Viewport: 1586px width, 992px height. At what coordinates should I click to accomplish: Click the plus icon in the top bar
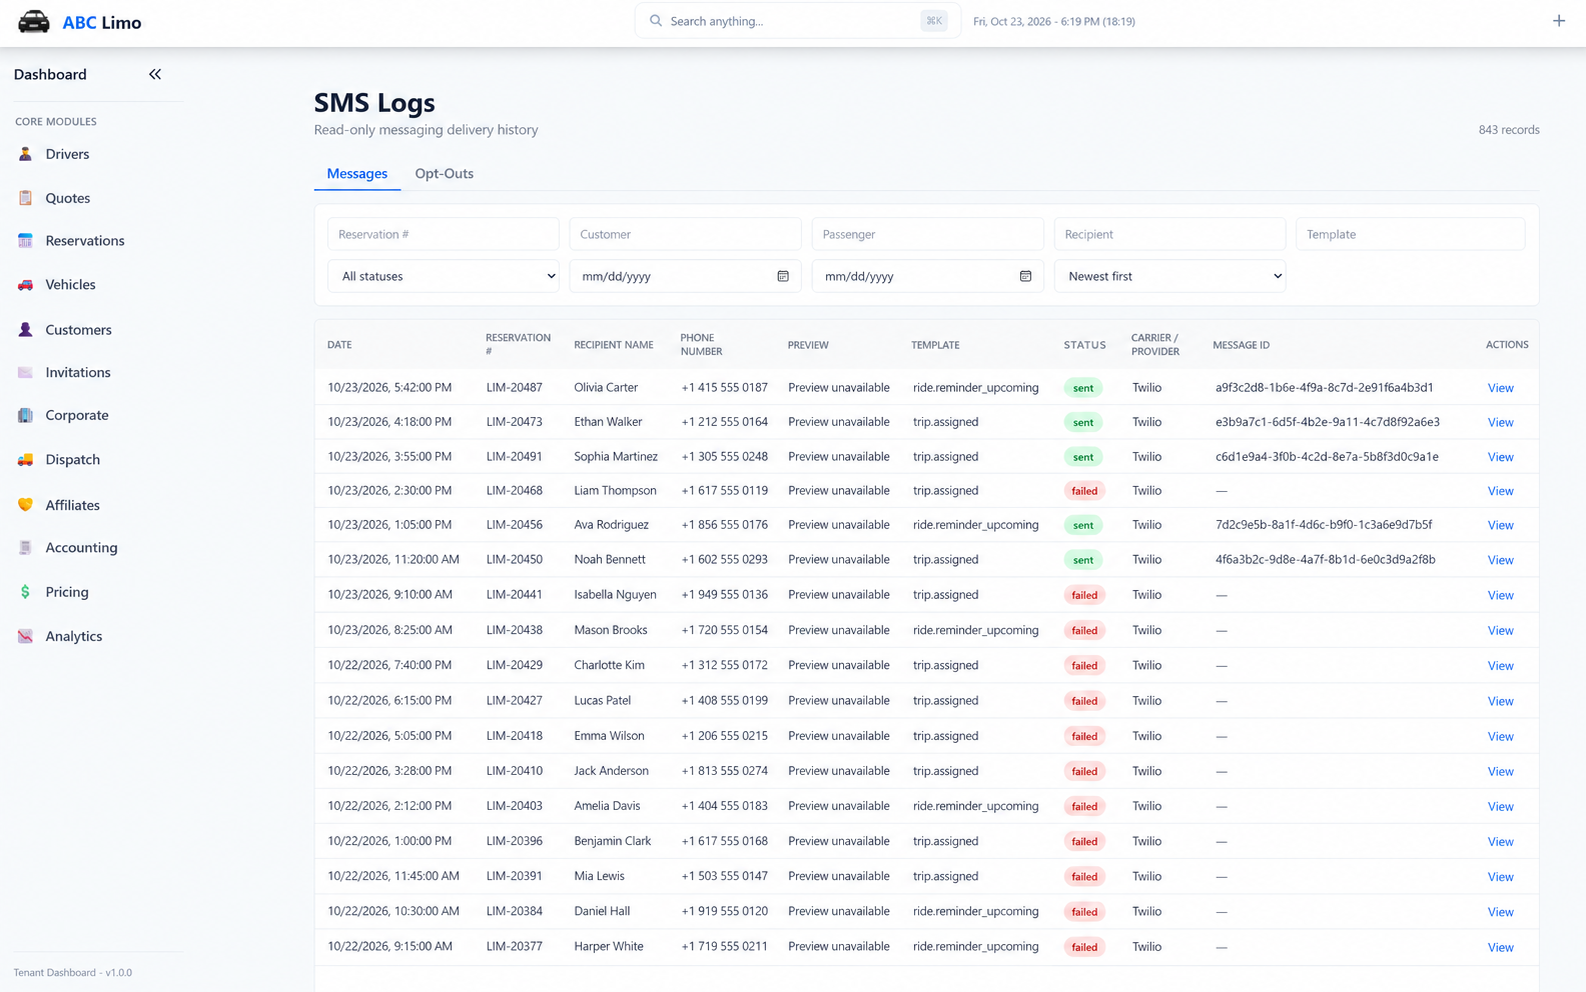pyautogui.click(x=1558, y=21)
